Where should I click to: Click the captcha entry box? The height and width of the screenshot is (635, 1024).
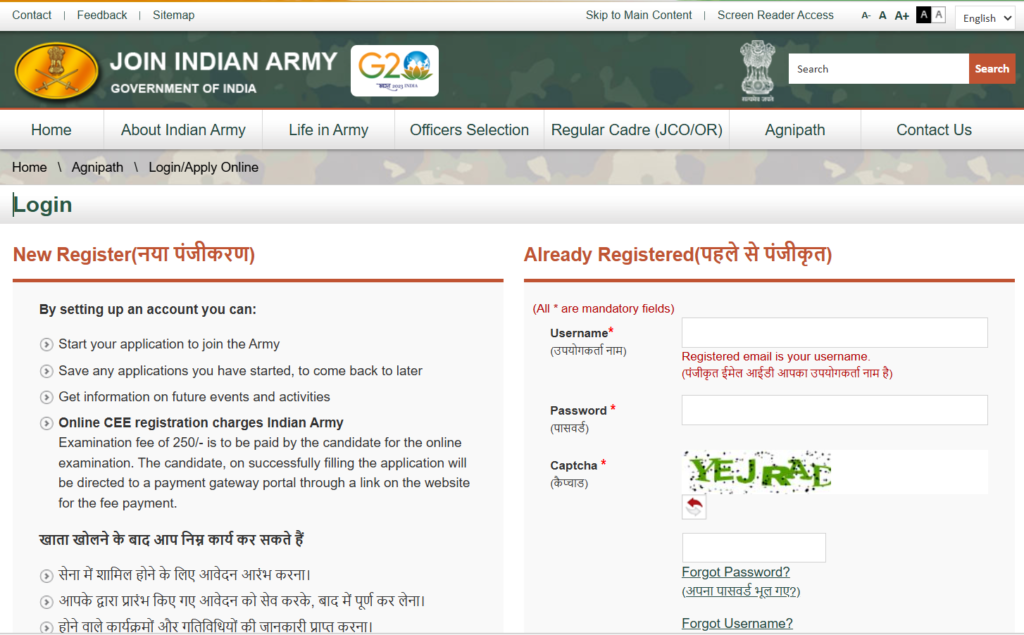pyautogui.click(x=753, y=547)
